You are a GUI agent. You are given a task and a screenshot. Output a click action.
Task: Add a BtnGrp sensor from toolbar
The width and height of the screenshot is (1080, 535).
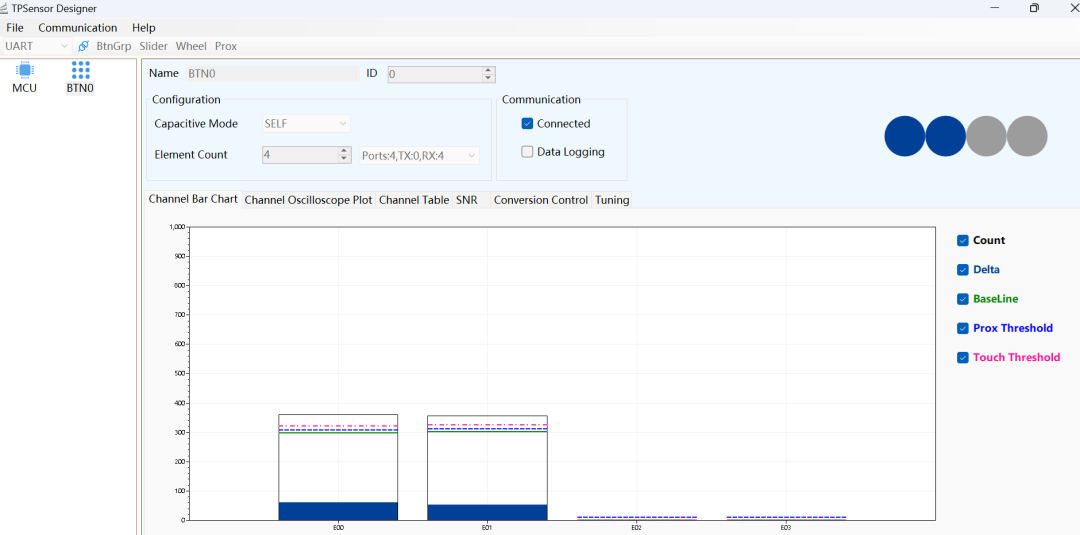coord(114,46)
